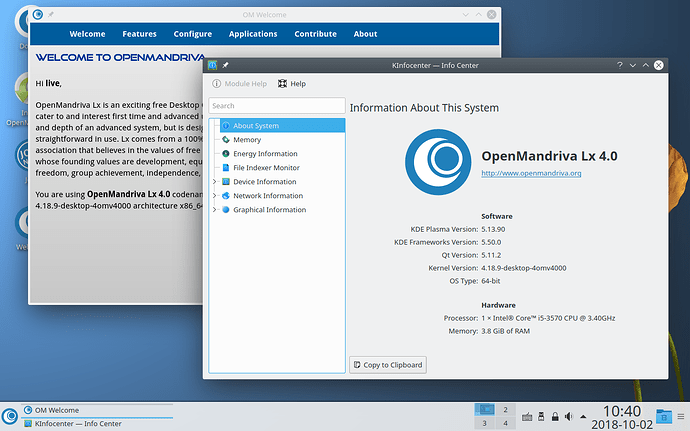Screen dimensions: 690x431
Task: Focus the KInfocenter Search field
Action: [277, 106]
